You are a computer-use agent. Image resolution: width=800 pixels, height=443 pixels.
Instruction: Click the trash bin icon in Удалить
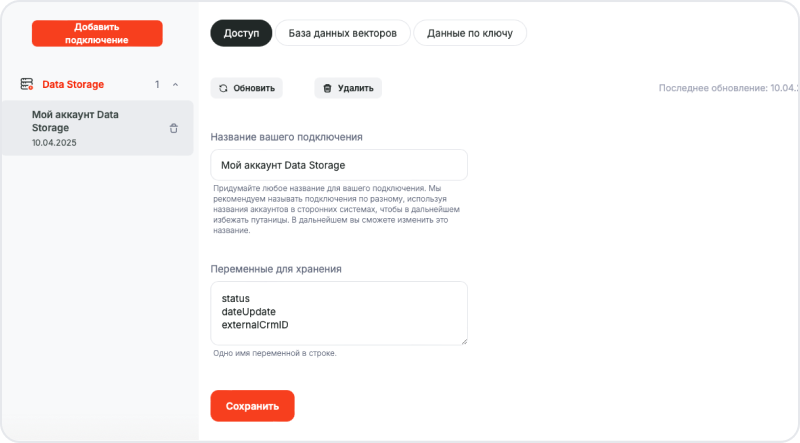tap(327, 88)
